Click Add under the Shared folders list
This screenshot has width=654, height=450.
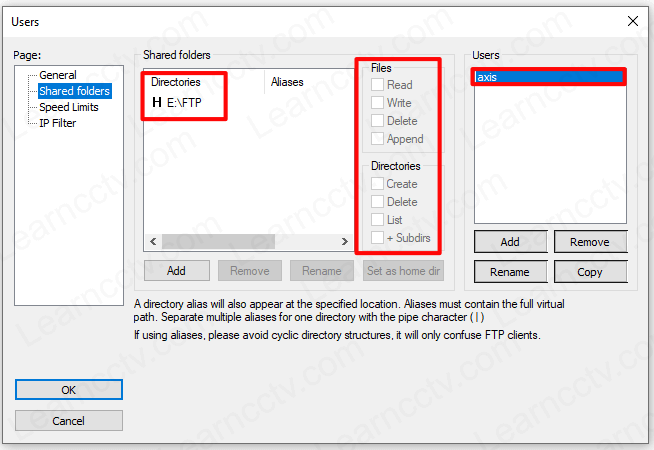click(x=176, y=271)
